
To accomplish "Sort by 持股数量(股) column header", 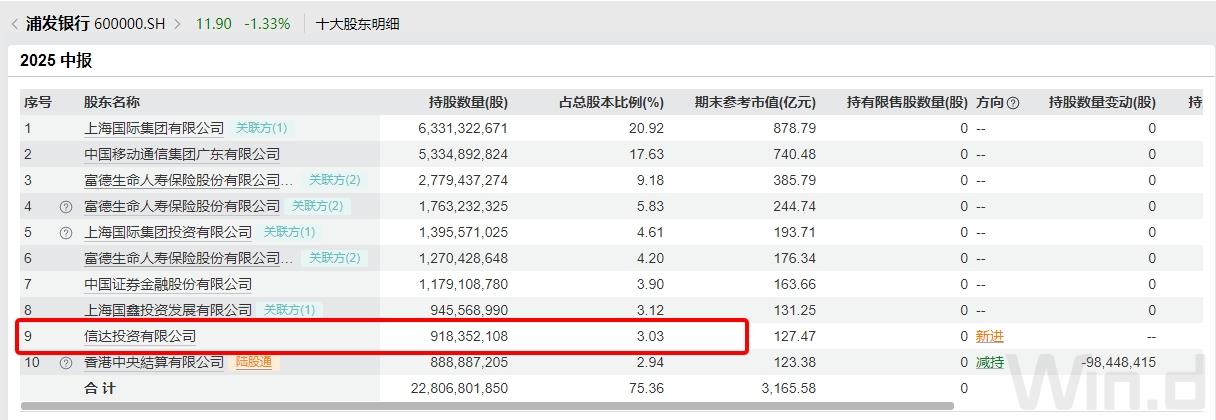I will pyautogui.click(x=468, y=102).
